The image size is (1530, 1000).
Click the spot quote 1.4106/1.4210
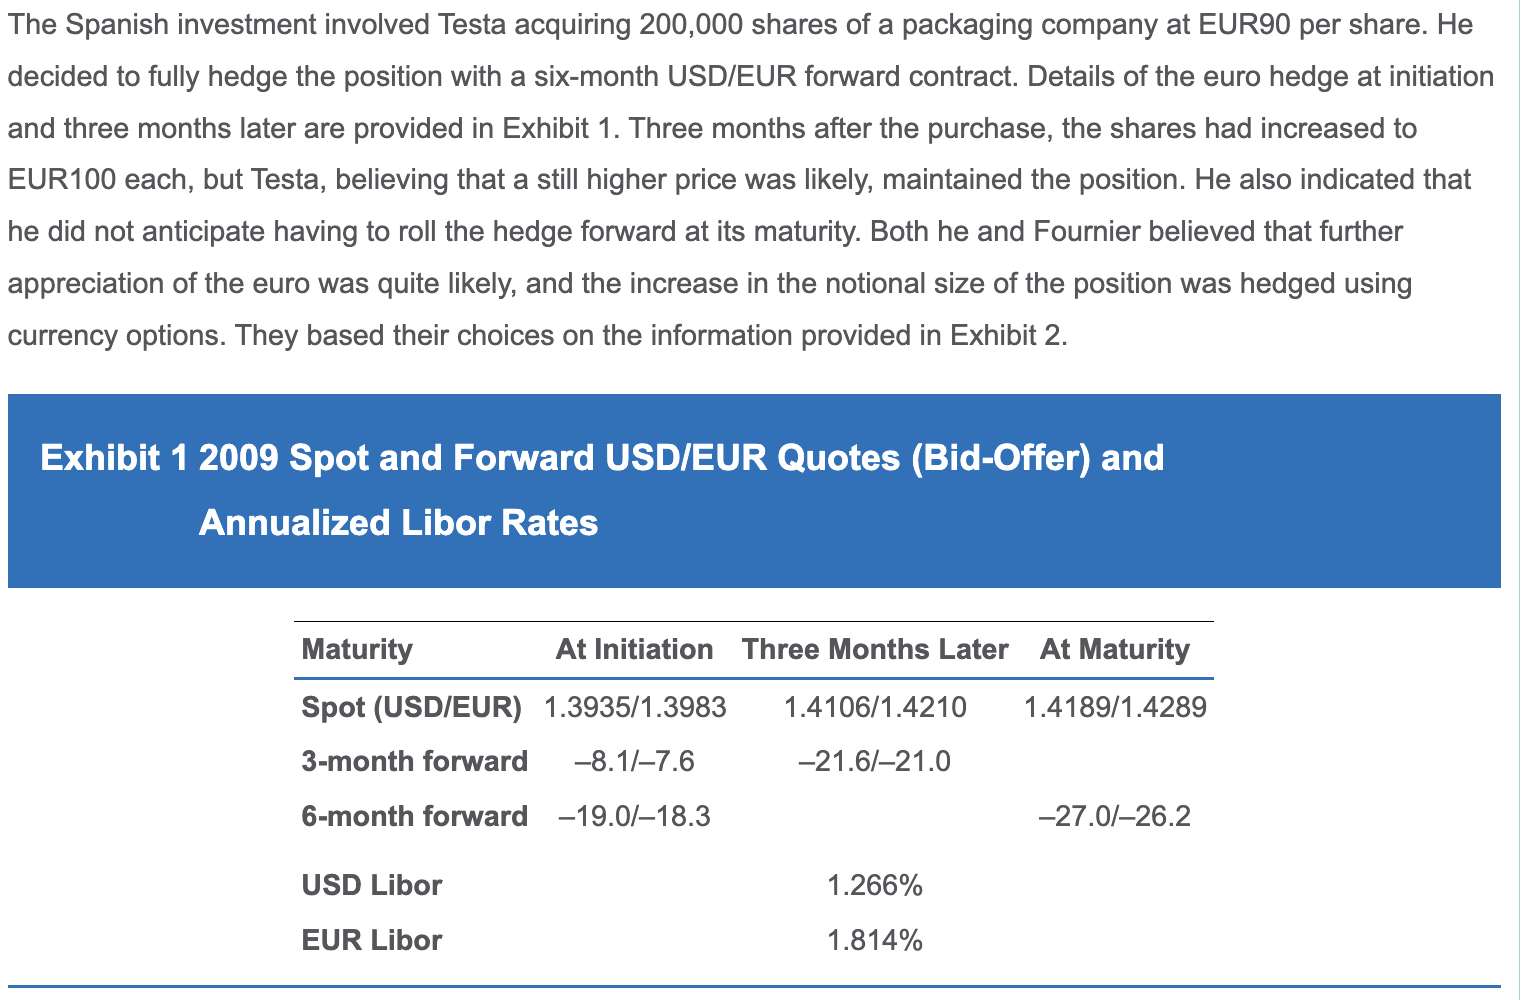coord(875,708)
